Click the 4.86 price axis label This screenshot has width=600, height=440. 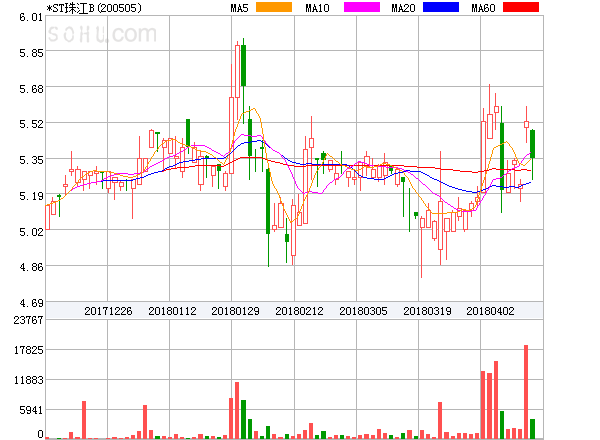pos(31,267)
